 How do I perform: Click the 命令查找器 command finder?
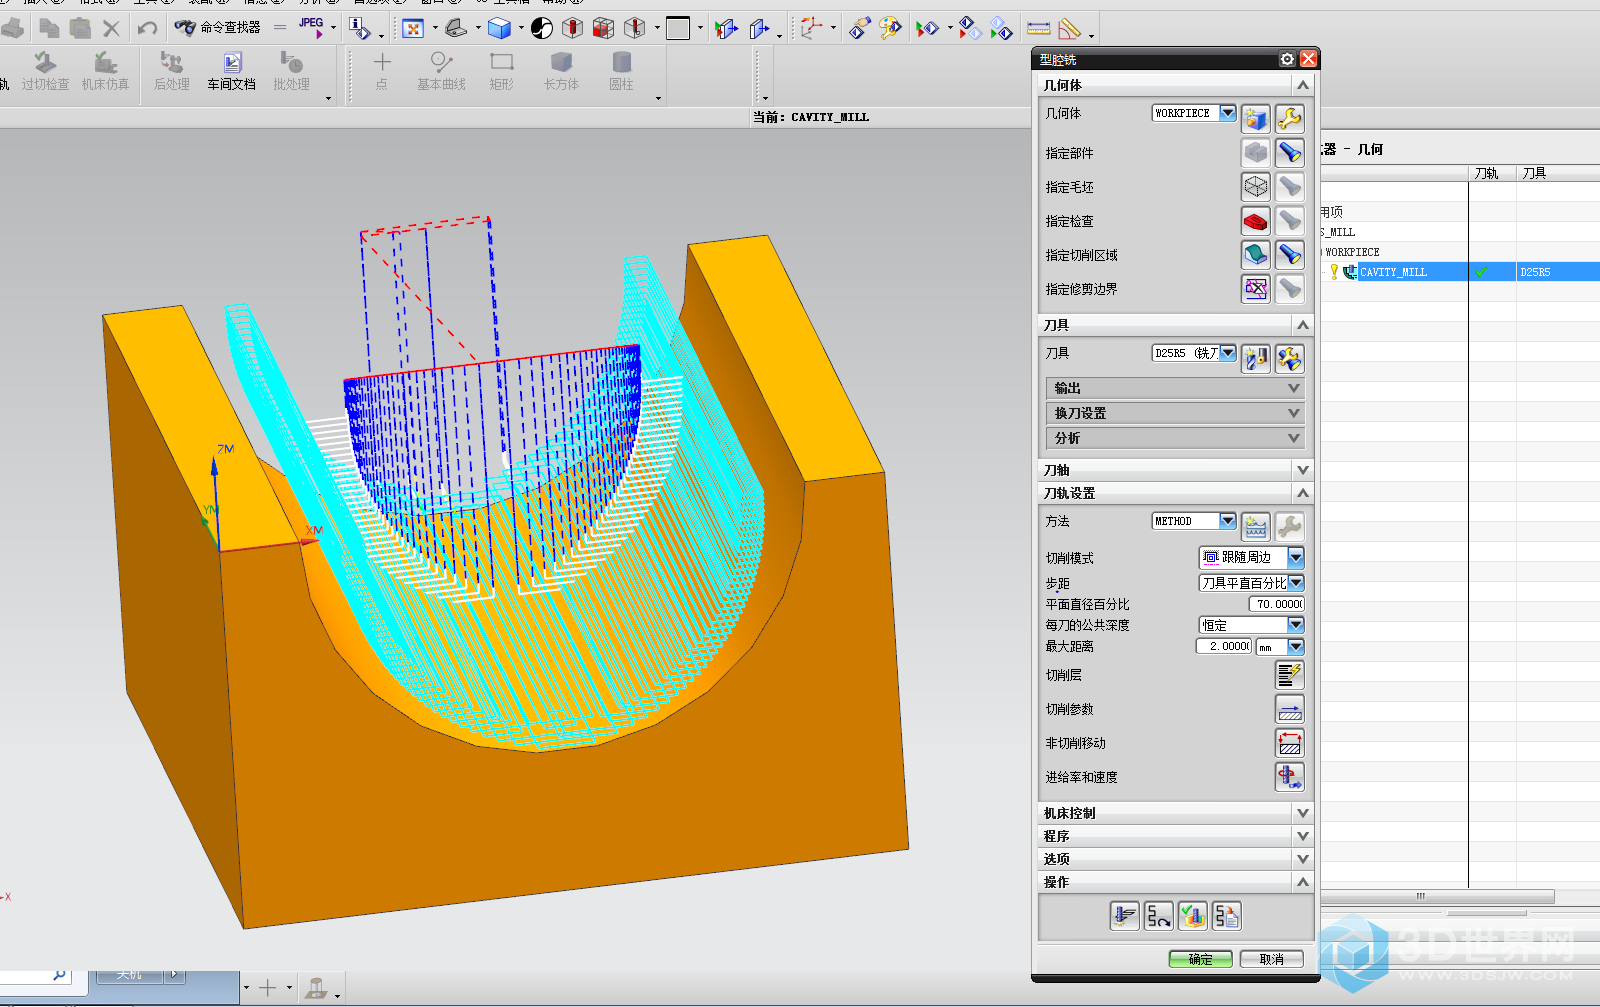click(x=218, y=28)
